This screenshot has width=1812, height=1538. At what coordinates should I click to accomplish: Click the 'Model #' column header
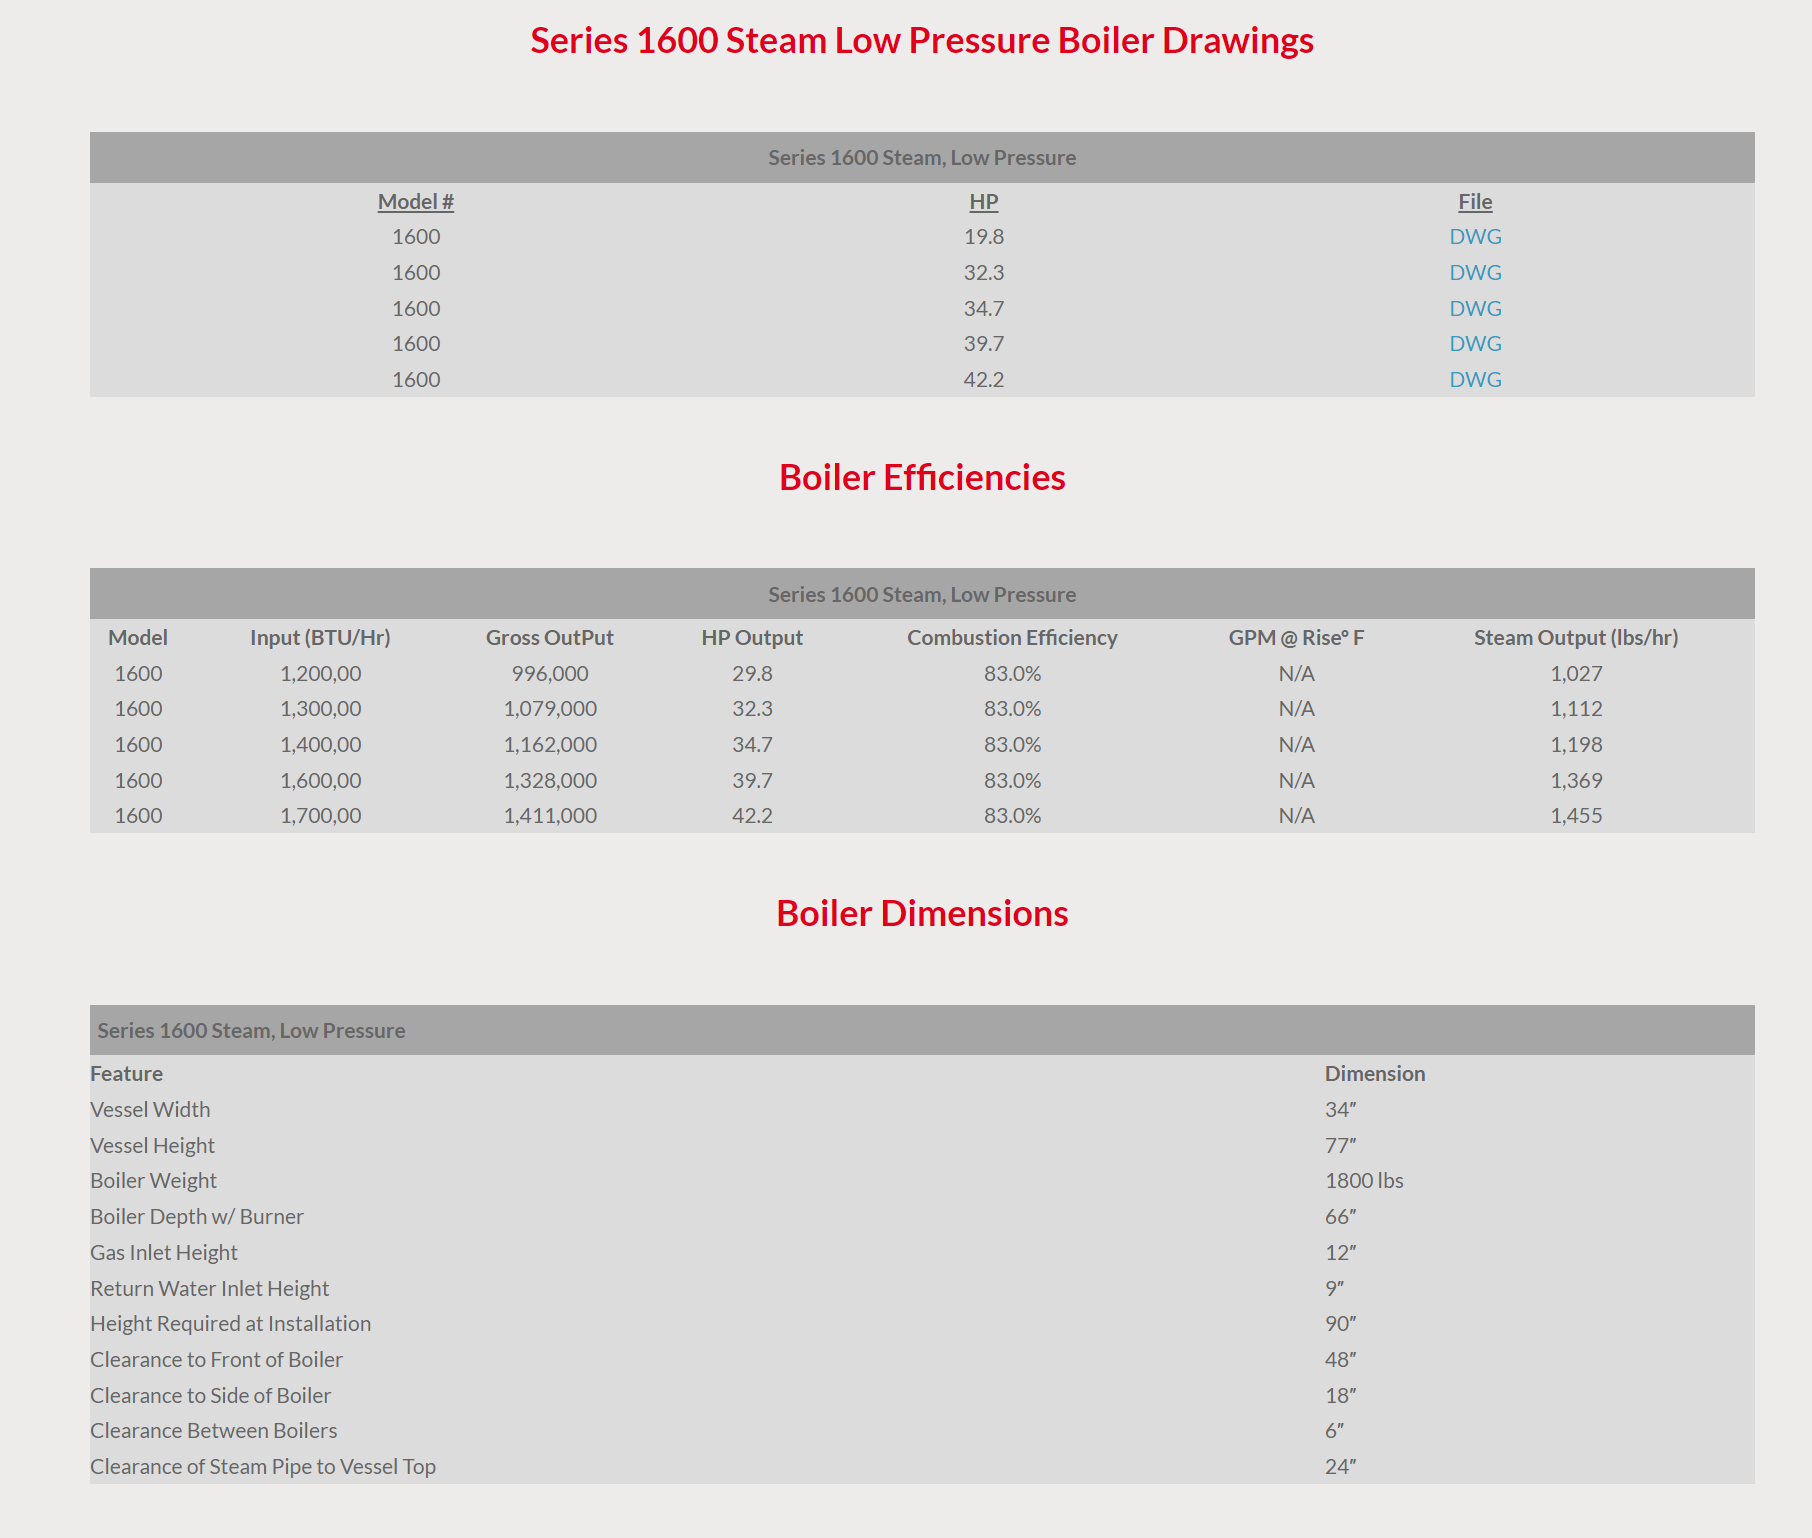pos(415,202)
